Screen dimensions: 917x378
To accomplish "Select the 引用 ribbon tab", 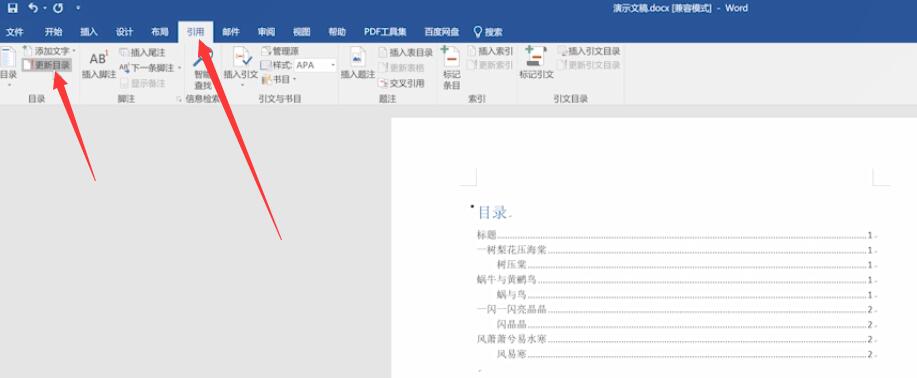I will pos(195,32).
